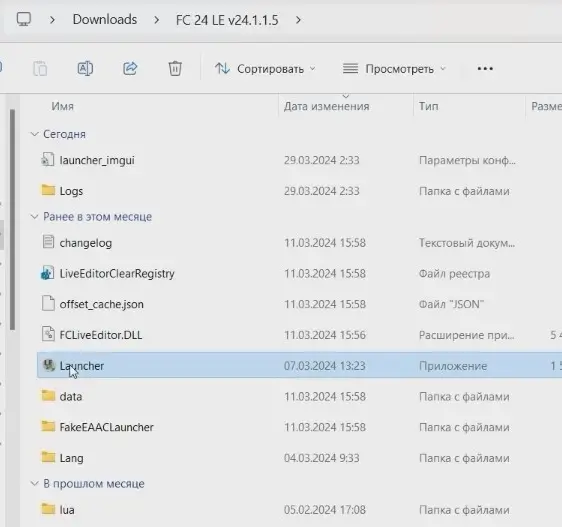Click the Lang folder name
This screenshot has height=527, width=562.
(x=71, y=458)
